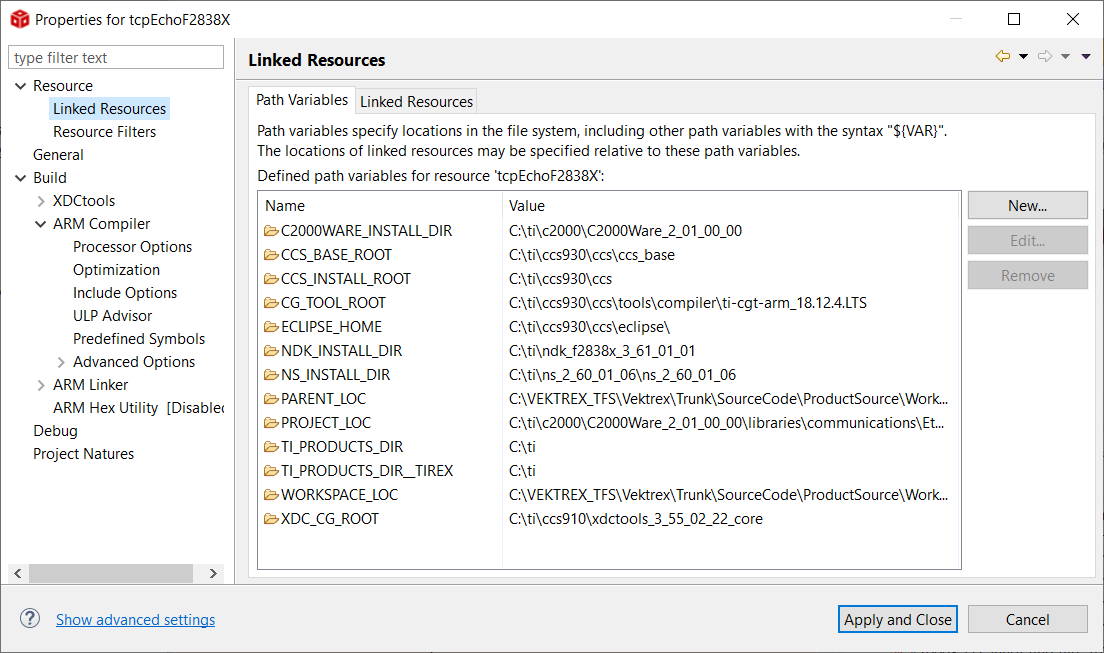Viewport: 1104px width, 653px height.
Task: Expand the ARM Linker node
Action: pos(41,385)
